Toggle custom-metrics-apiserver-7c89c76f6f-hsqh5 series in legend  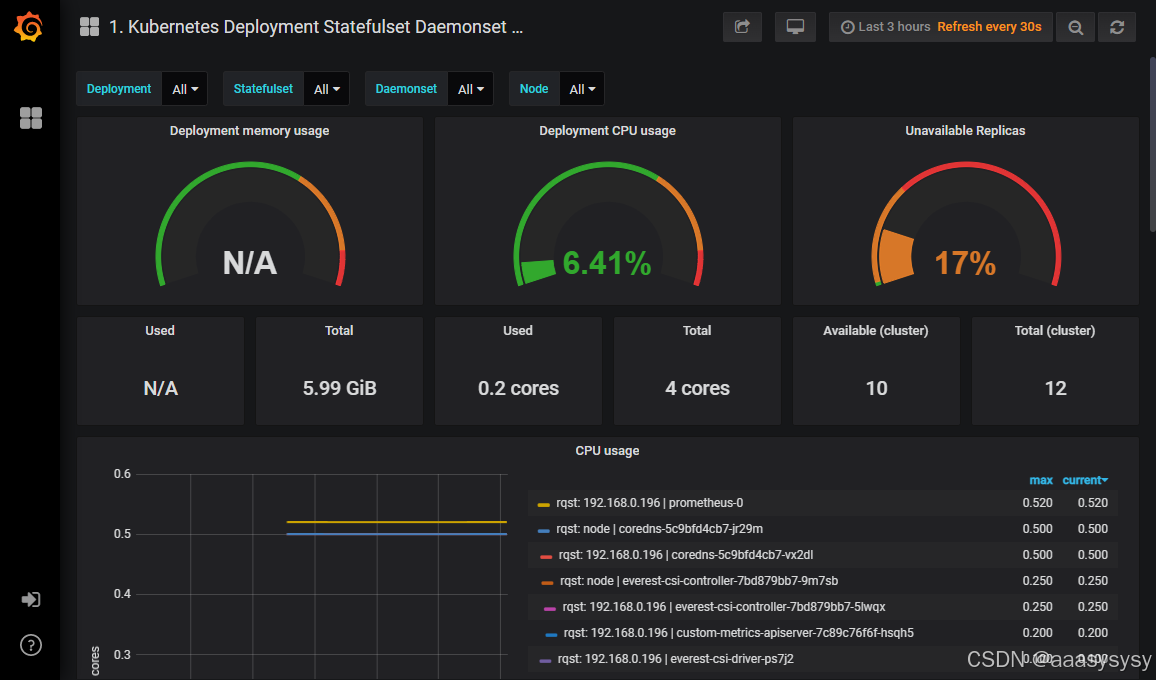[739, 633]
